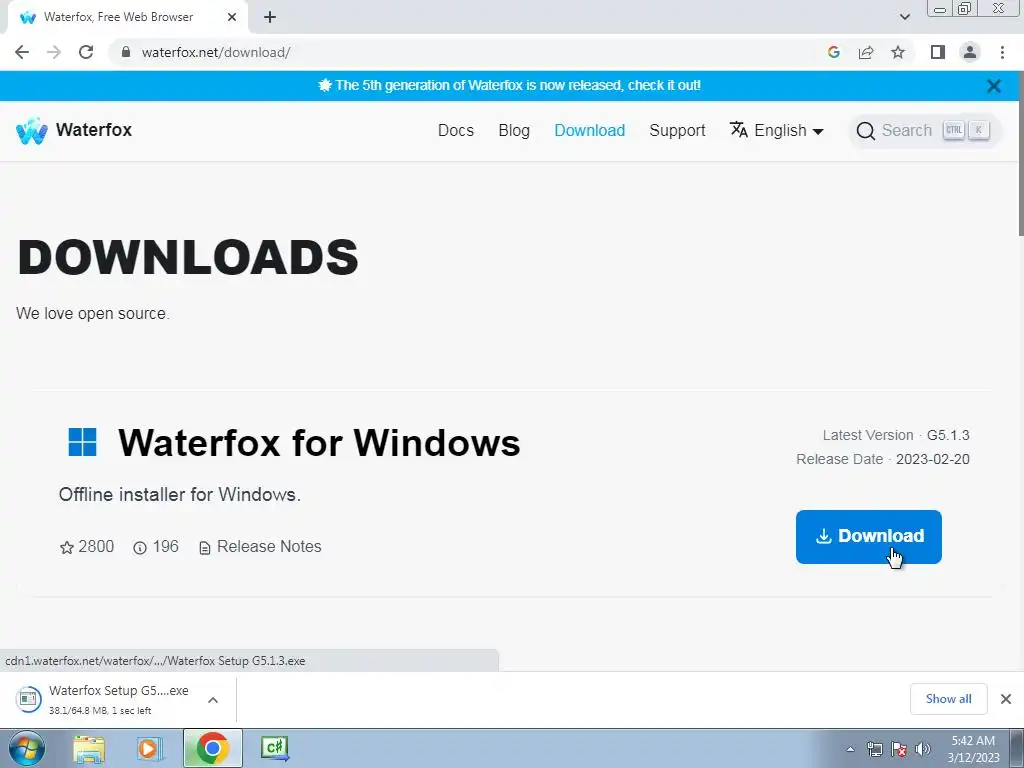1024x768 pixels.
Task: Open the Release Notes link
Action: pyautogui.click(x=260, y=547)
